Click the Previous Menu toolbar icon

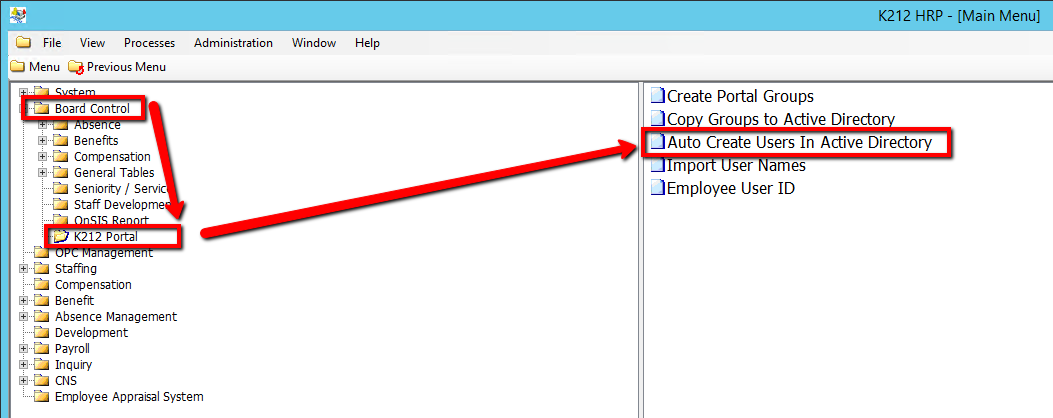click(76, 67)
